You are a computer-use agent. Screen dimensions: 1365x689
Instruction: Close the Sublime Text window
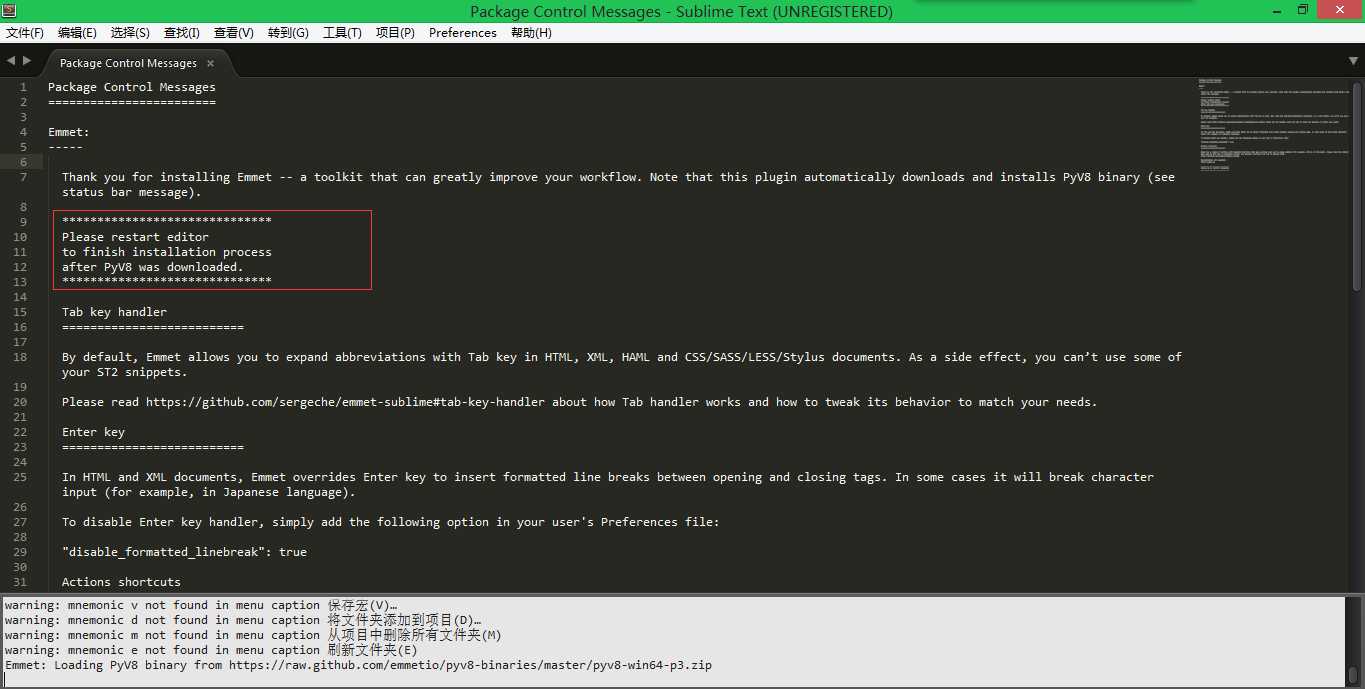[x=1340, y=10]
